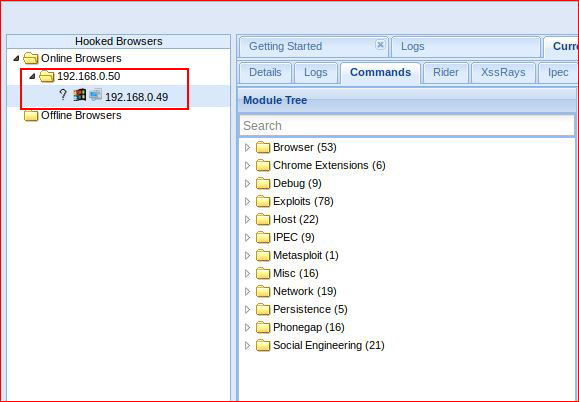
Task: Click the Exploits folder icon
Action: click(x=263, y=201)
